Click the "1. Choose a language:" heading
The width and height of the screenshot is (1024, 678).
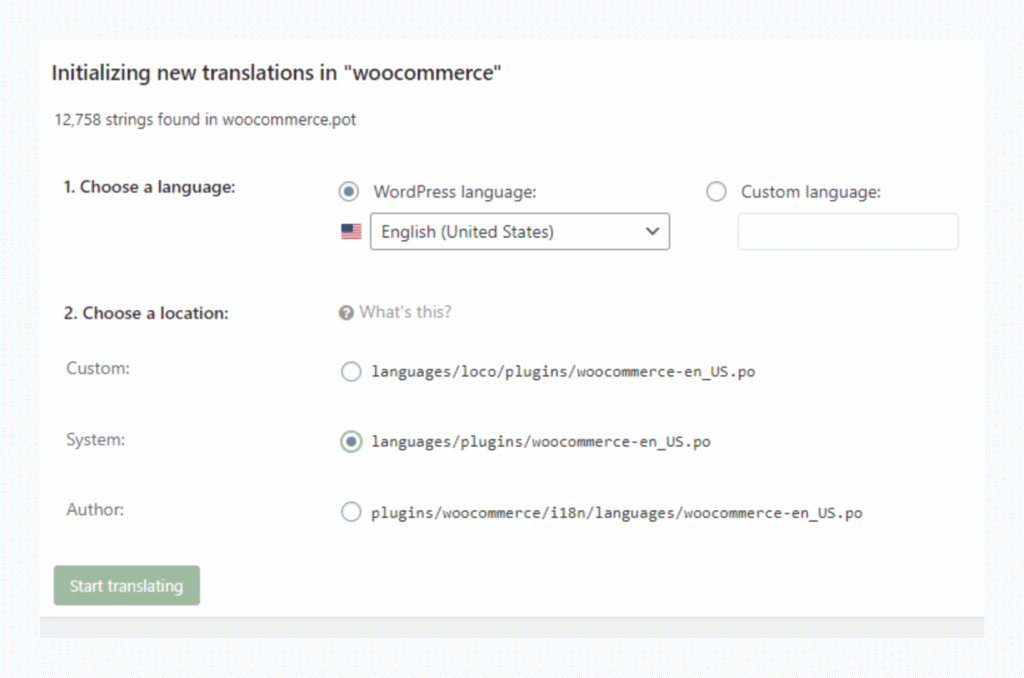coord(150,187)
